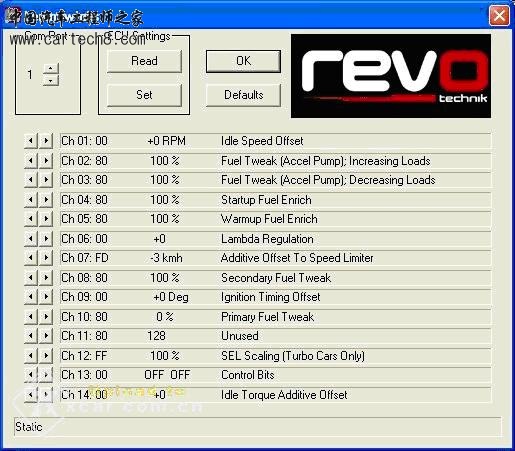Restore values with Defaults button
This screenshot has width=515, height=451.
coord(243,95)
